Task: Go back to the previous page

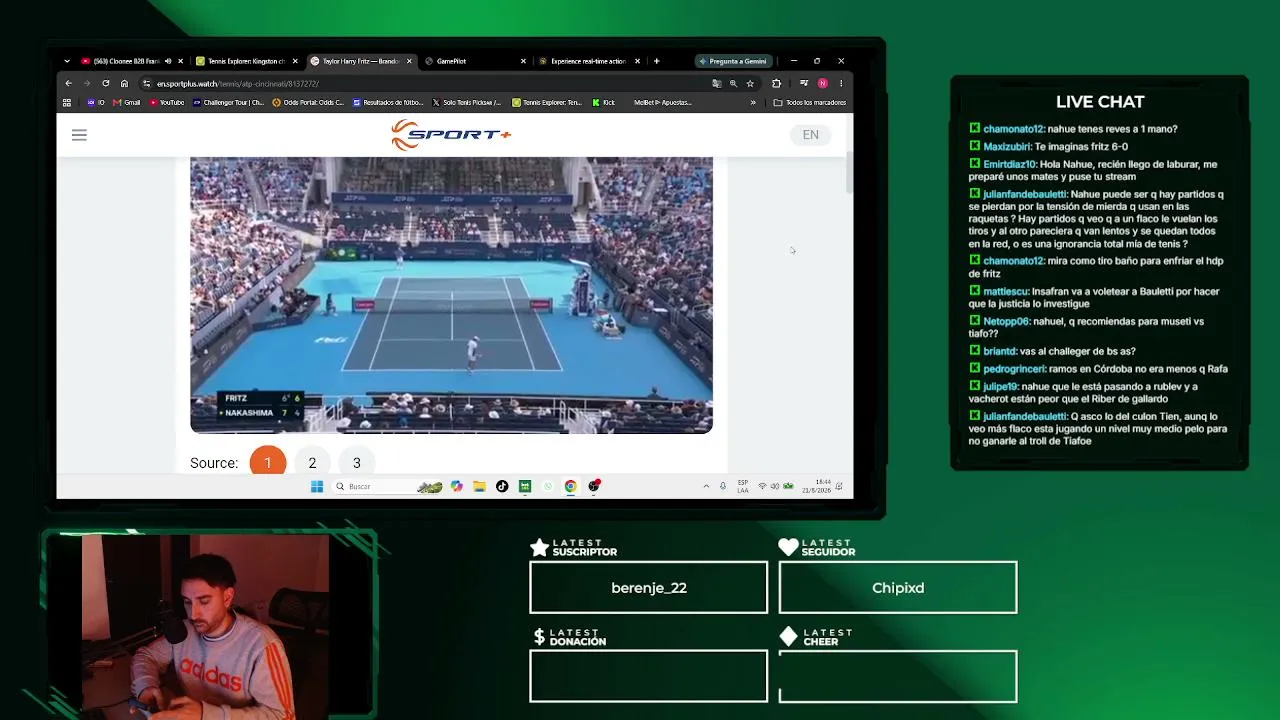Action: (x=68, y=83)
